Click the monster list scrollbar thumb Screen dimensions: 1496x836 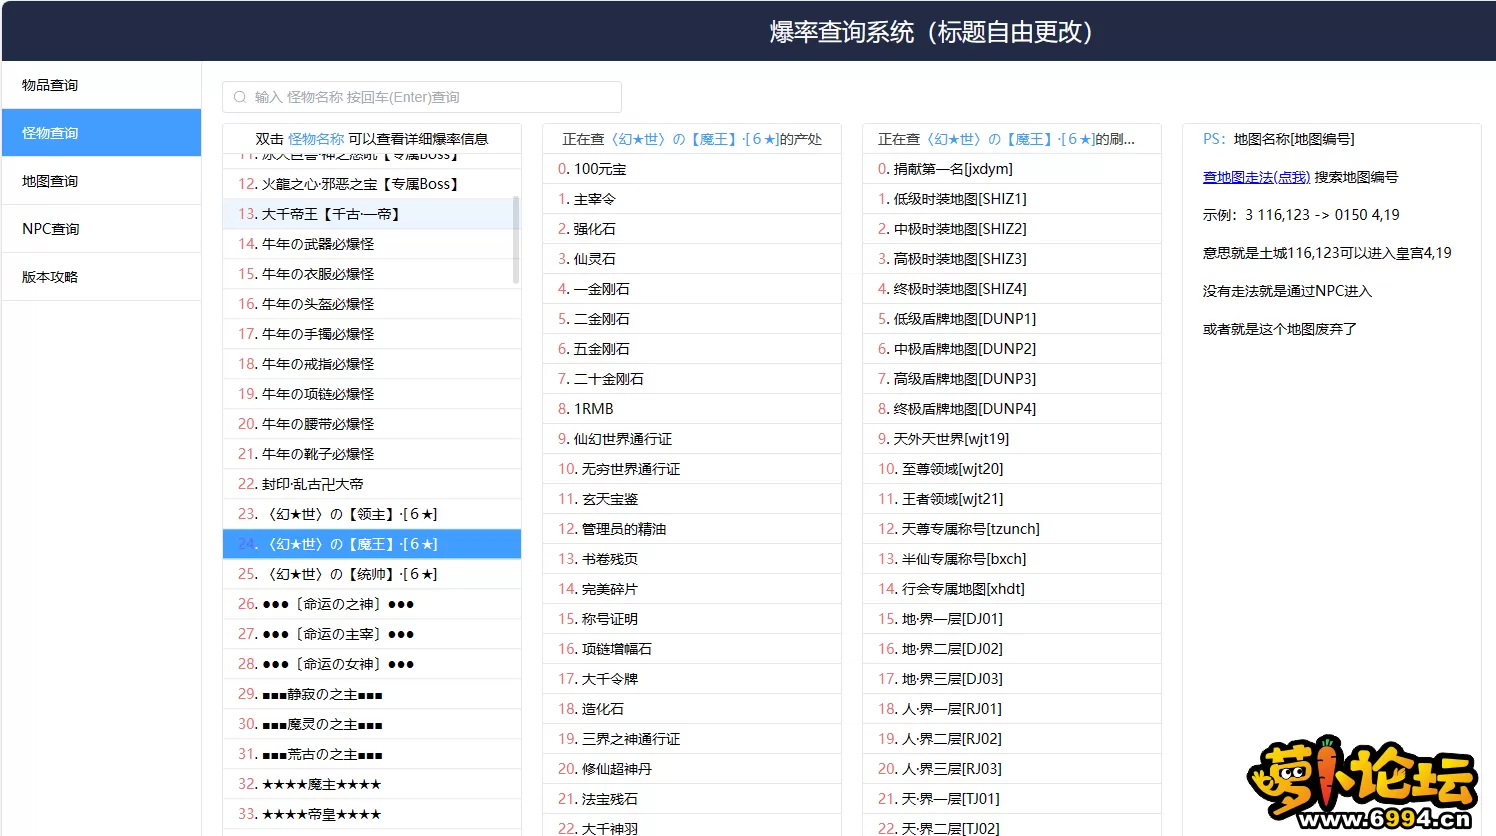516,239
